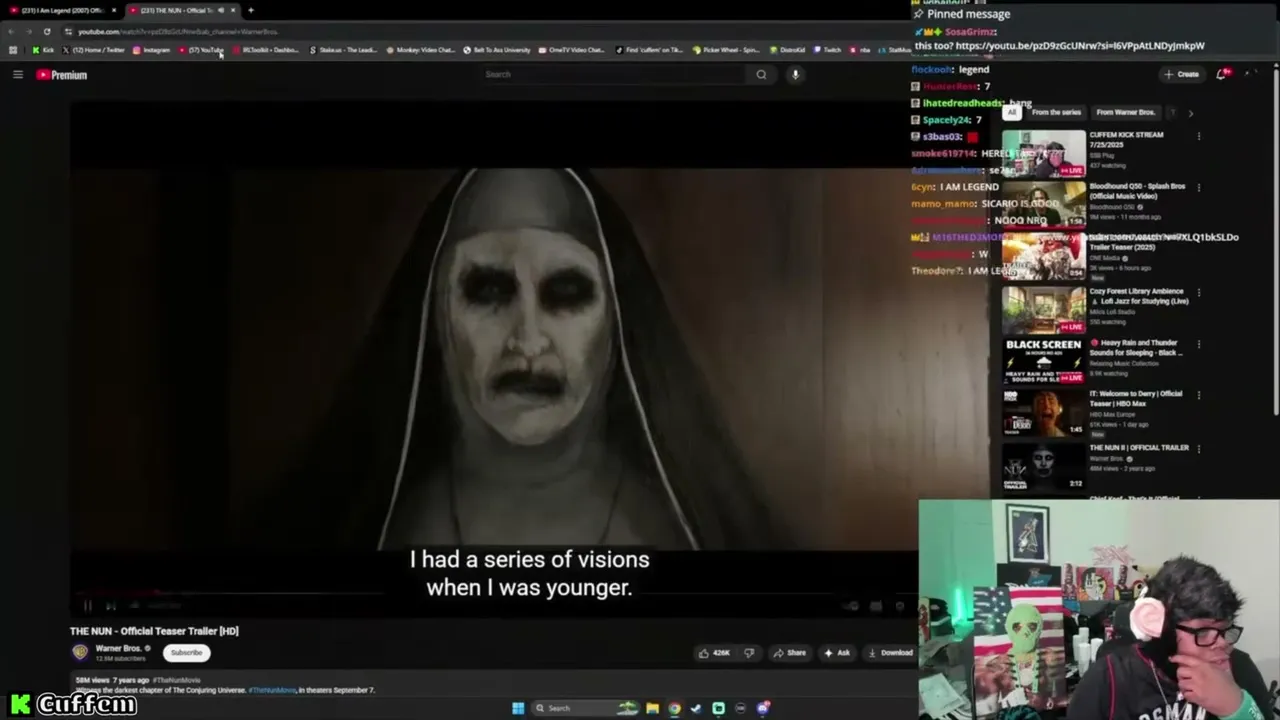Open more options for Heavy Rain and Thunder video
Screen dimensions: 1280x720
pyautogui.click(x=1198, y=344)
